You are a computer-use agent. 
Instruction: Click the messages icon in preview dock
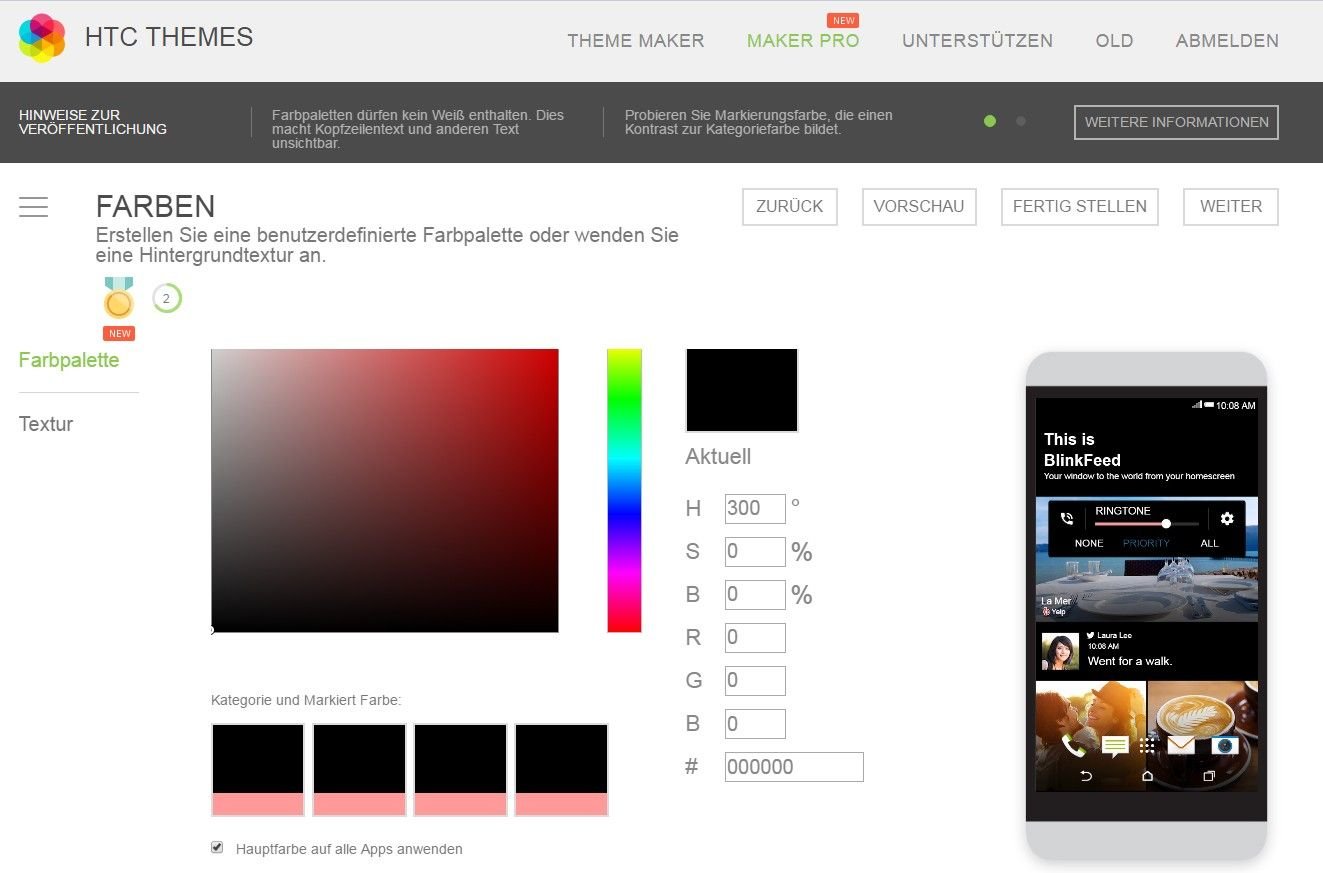tap(1115, 746)
